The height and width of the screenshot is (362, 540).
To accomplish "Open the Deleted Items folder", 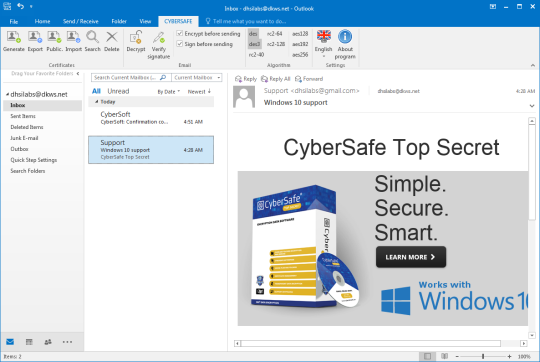I will [27, 127].
